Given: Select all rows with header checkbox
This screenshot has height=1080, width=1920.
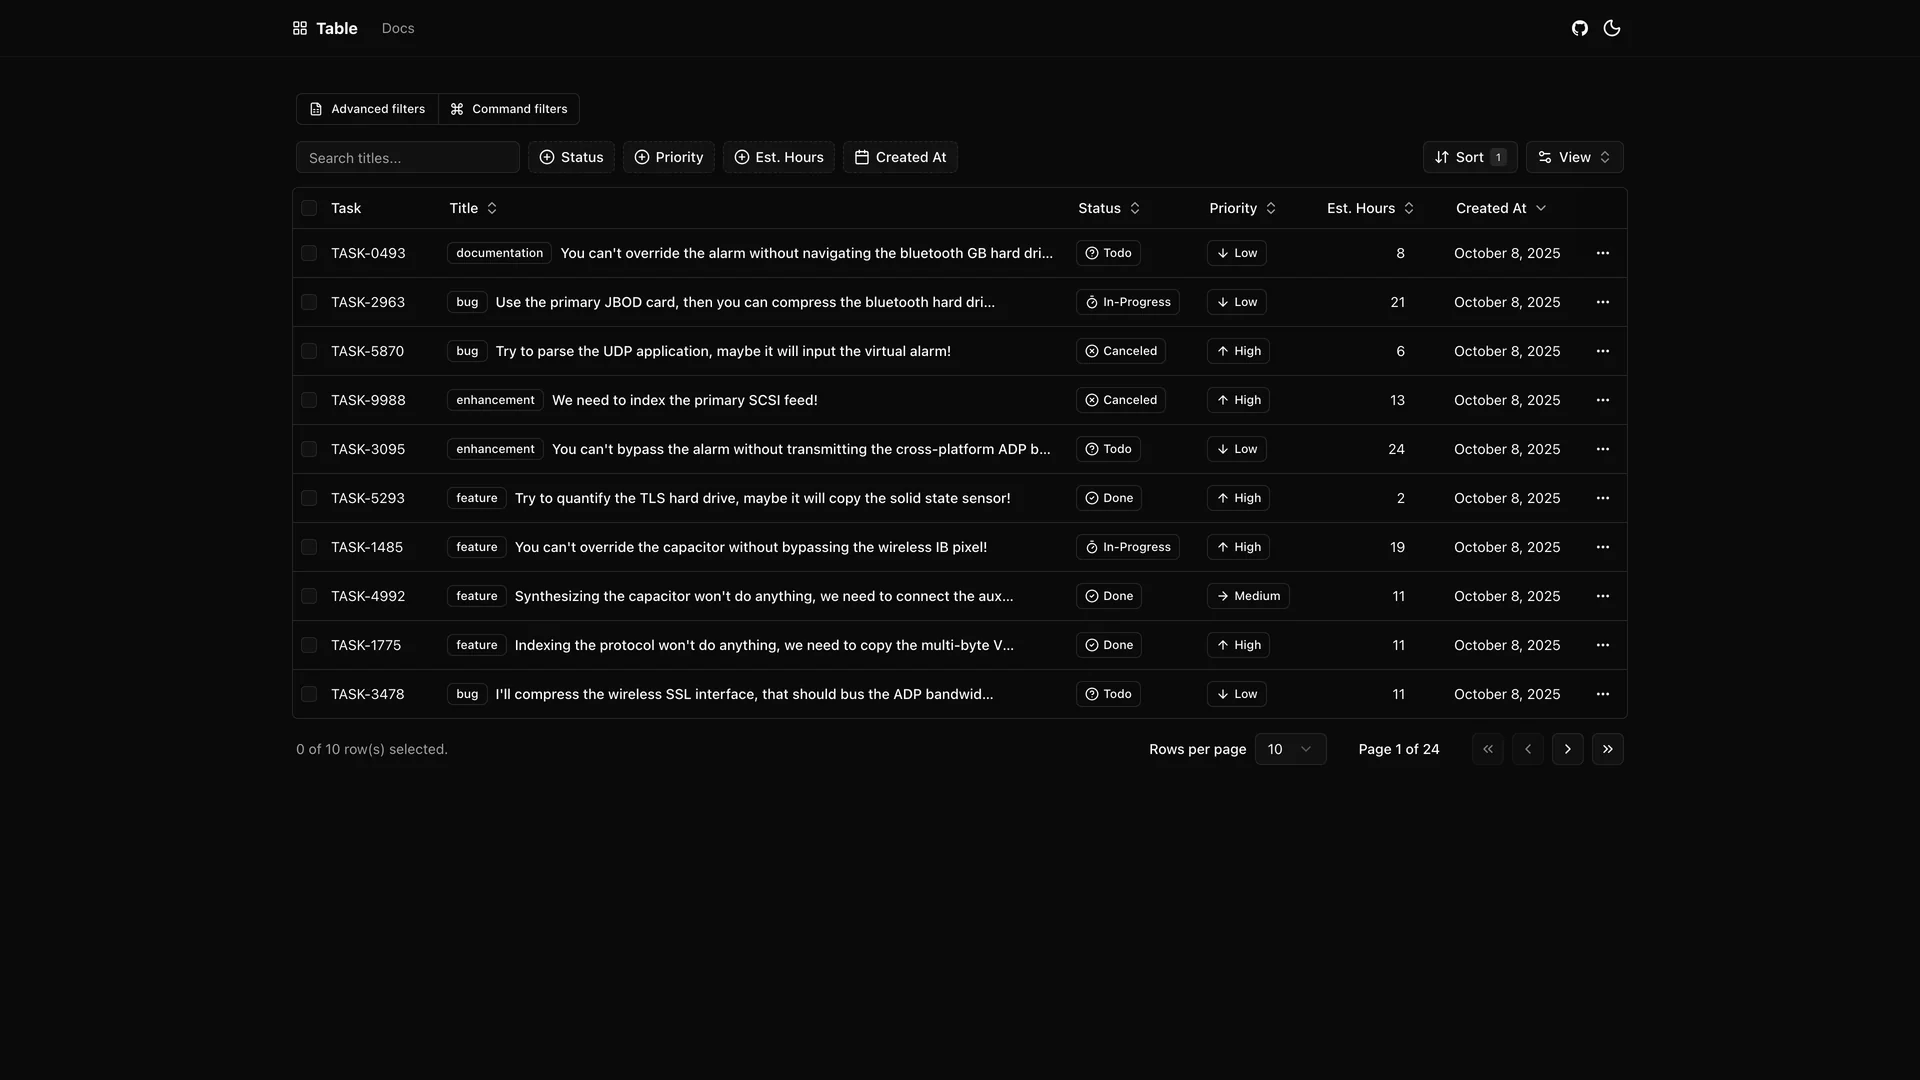Looking at the screenshot, I should (x=310, y=208).
